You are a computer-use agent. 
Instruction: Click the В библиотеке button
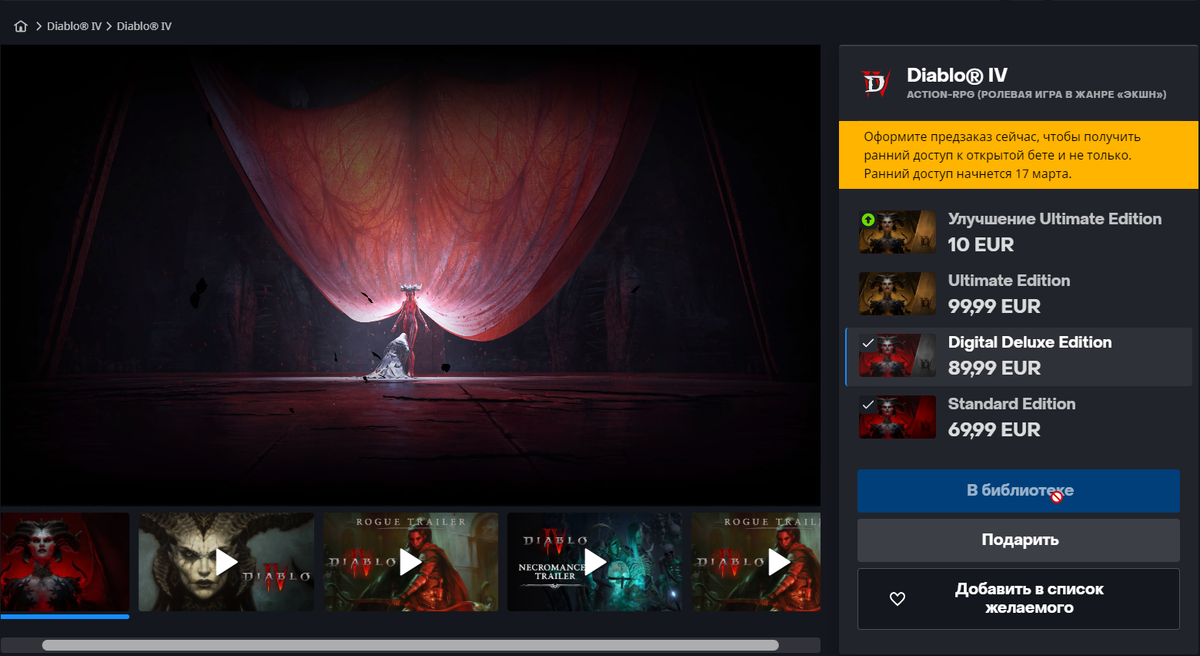(x=1019, y=491)
